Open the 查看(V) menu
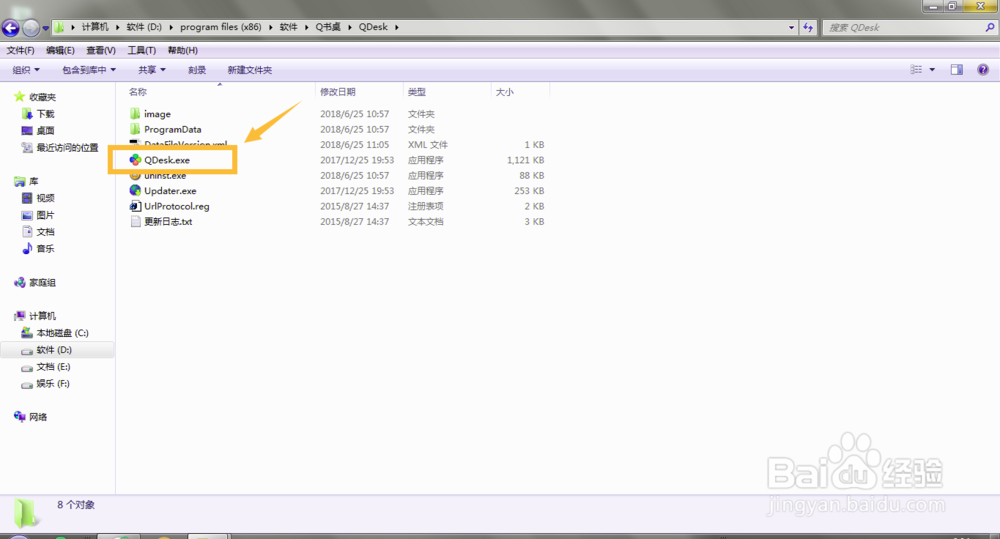1000x539 pixels. tap(101, 50)
